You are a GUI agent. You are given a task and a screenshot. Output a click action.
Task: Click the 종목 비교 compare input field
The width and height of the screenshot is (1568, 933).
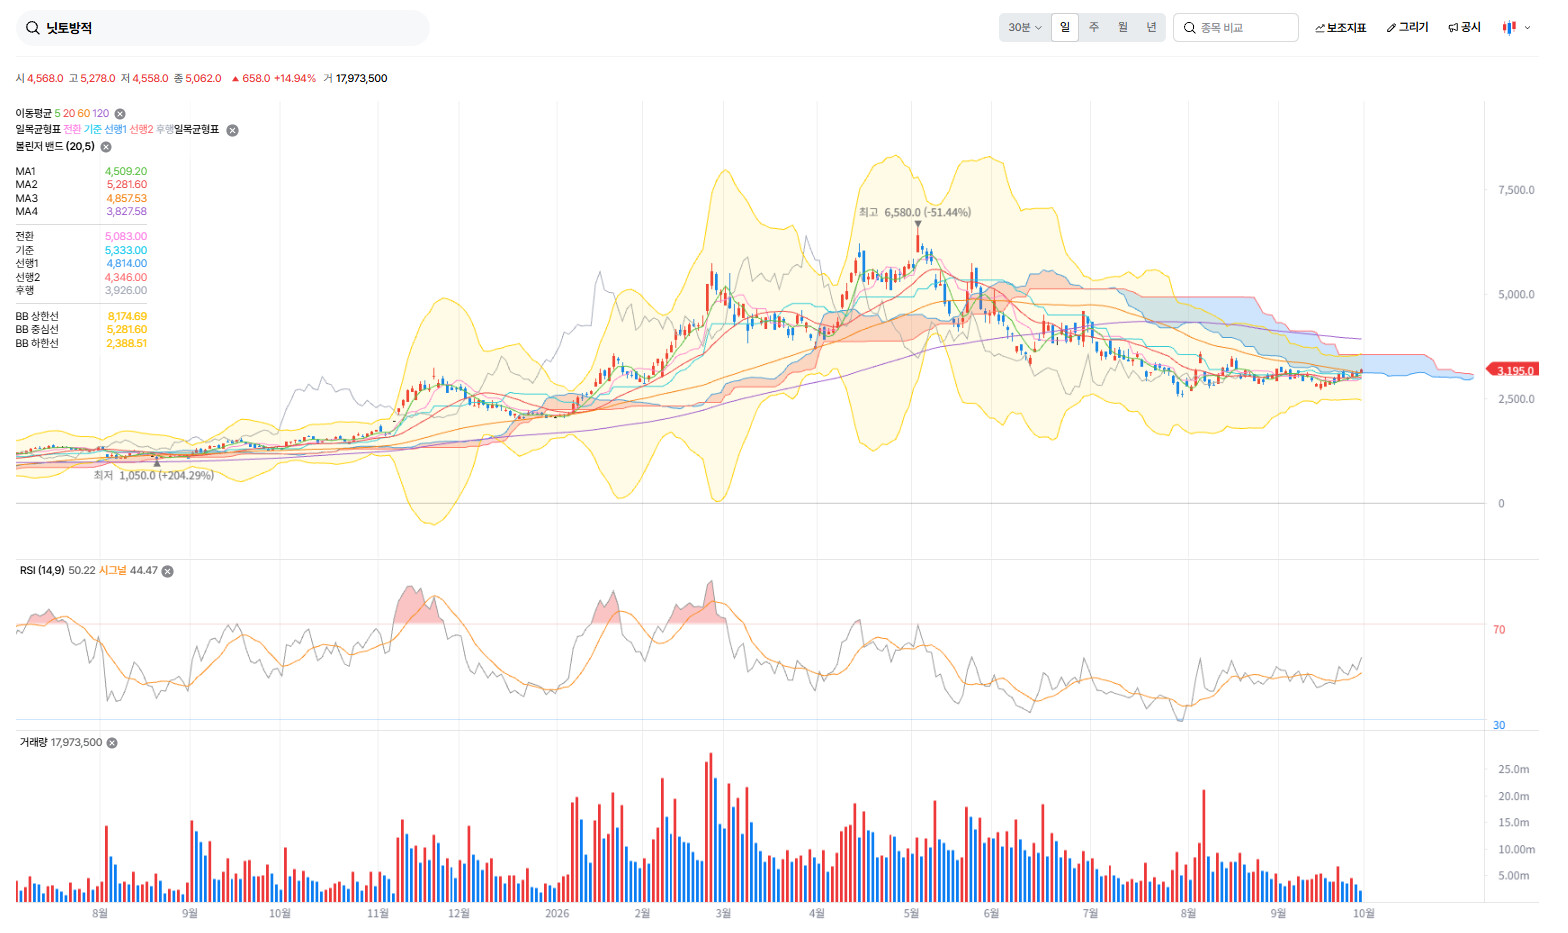[x=1236, y=28]
